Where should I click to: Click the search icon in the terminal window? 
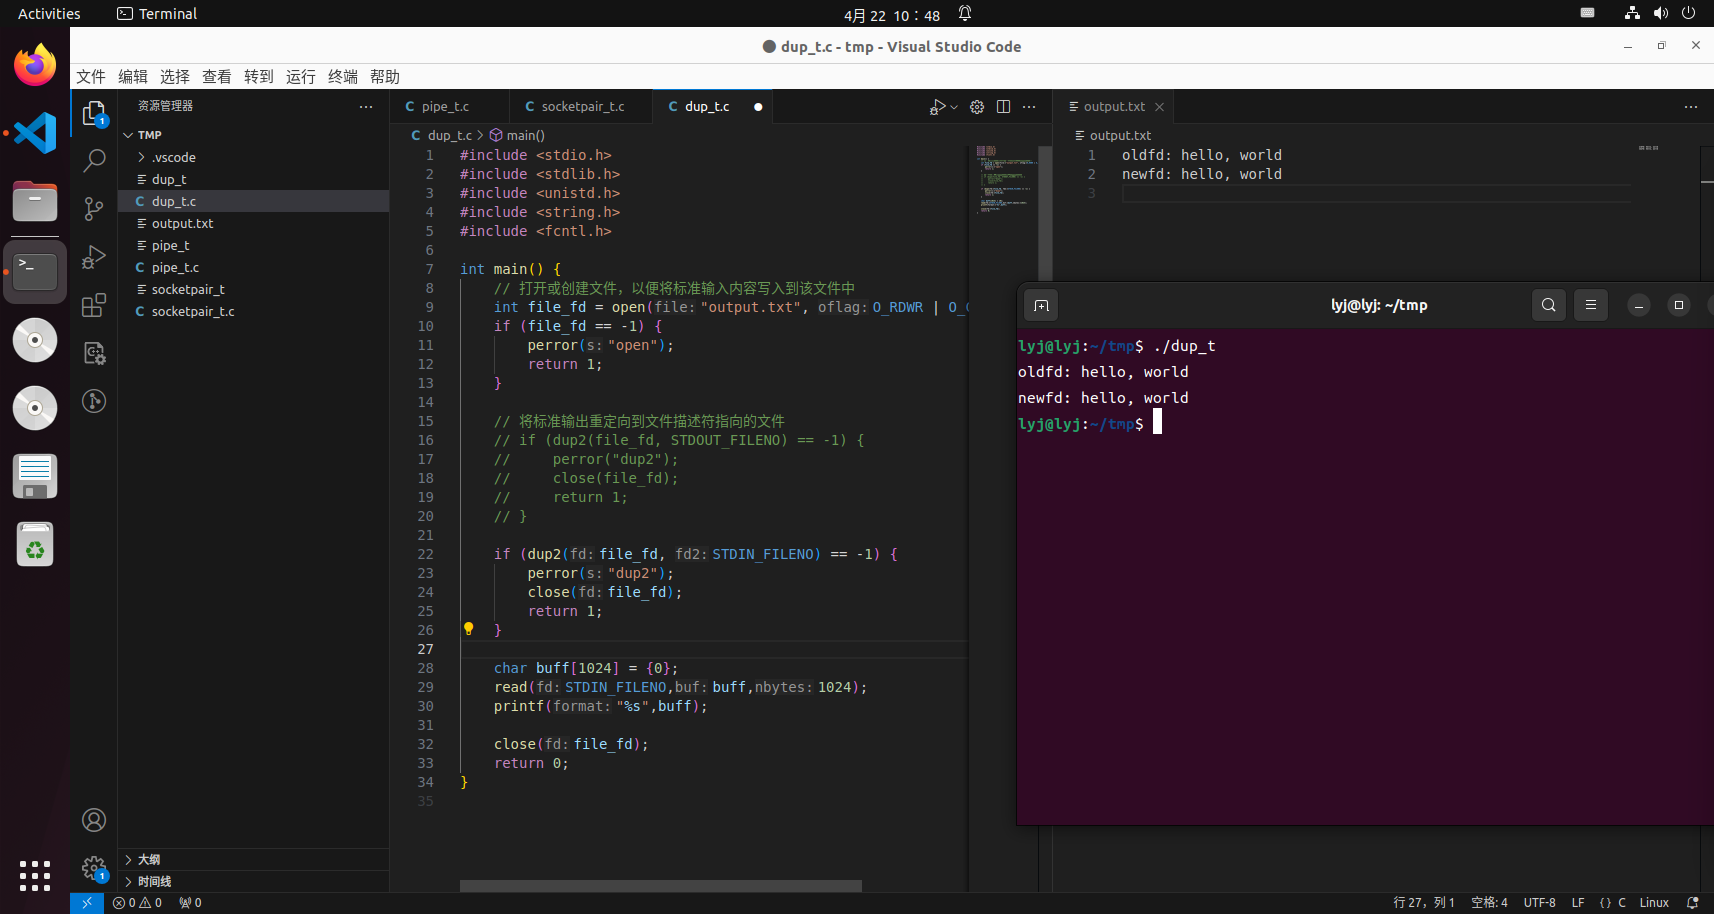pos(1549,305)
